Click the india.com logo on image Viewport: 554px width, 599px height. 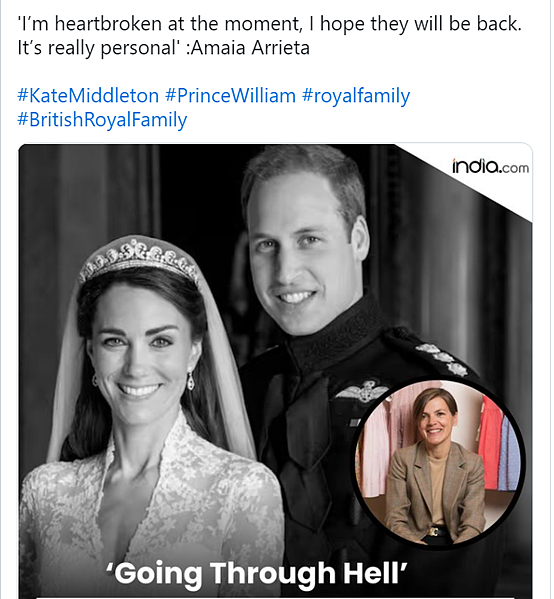(x=491, y=166)
